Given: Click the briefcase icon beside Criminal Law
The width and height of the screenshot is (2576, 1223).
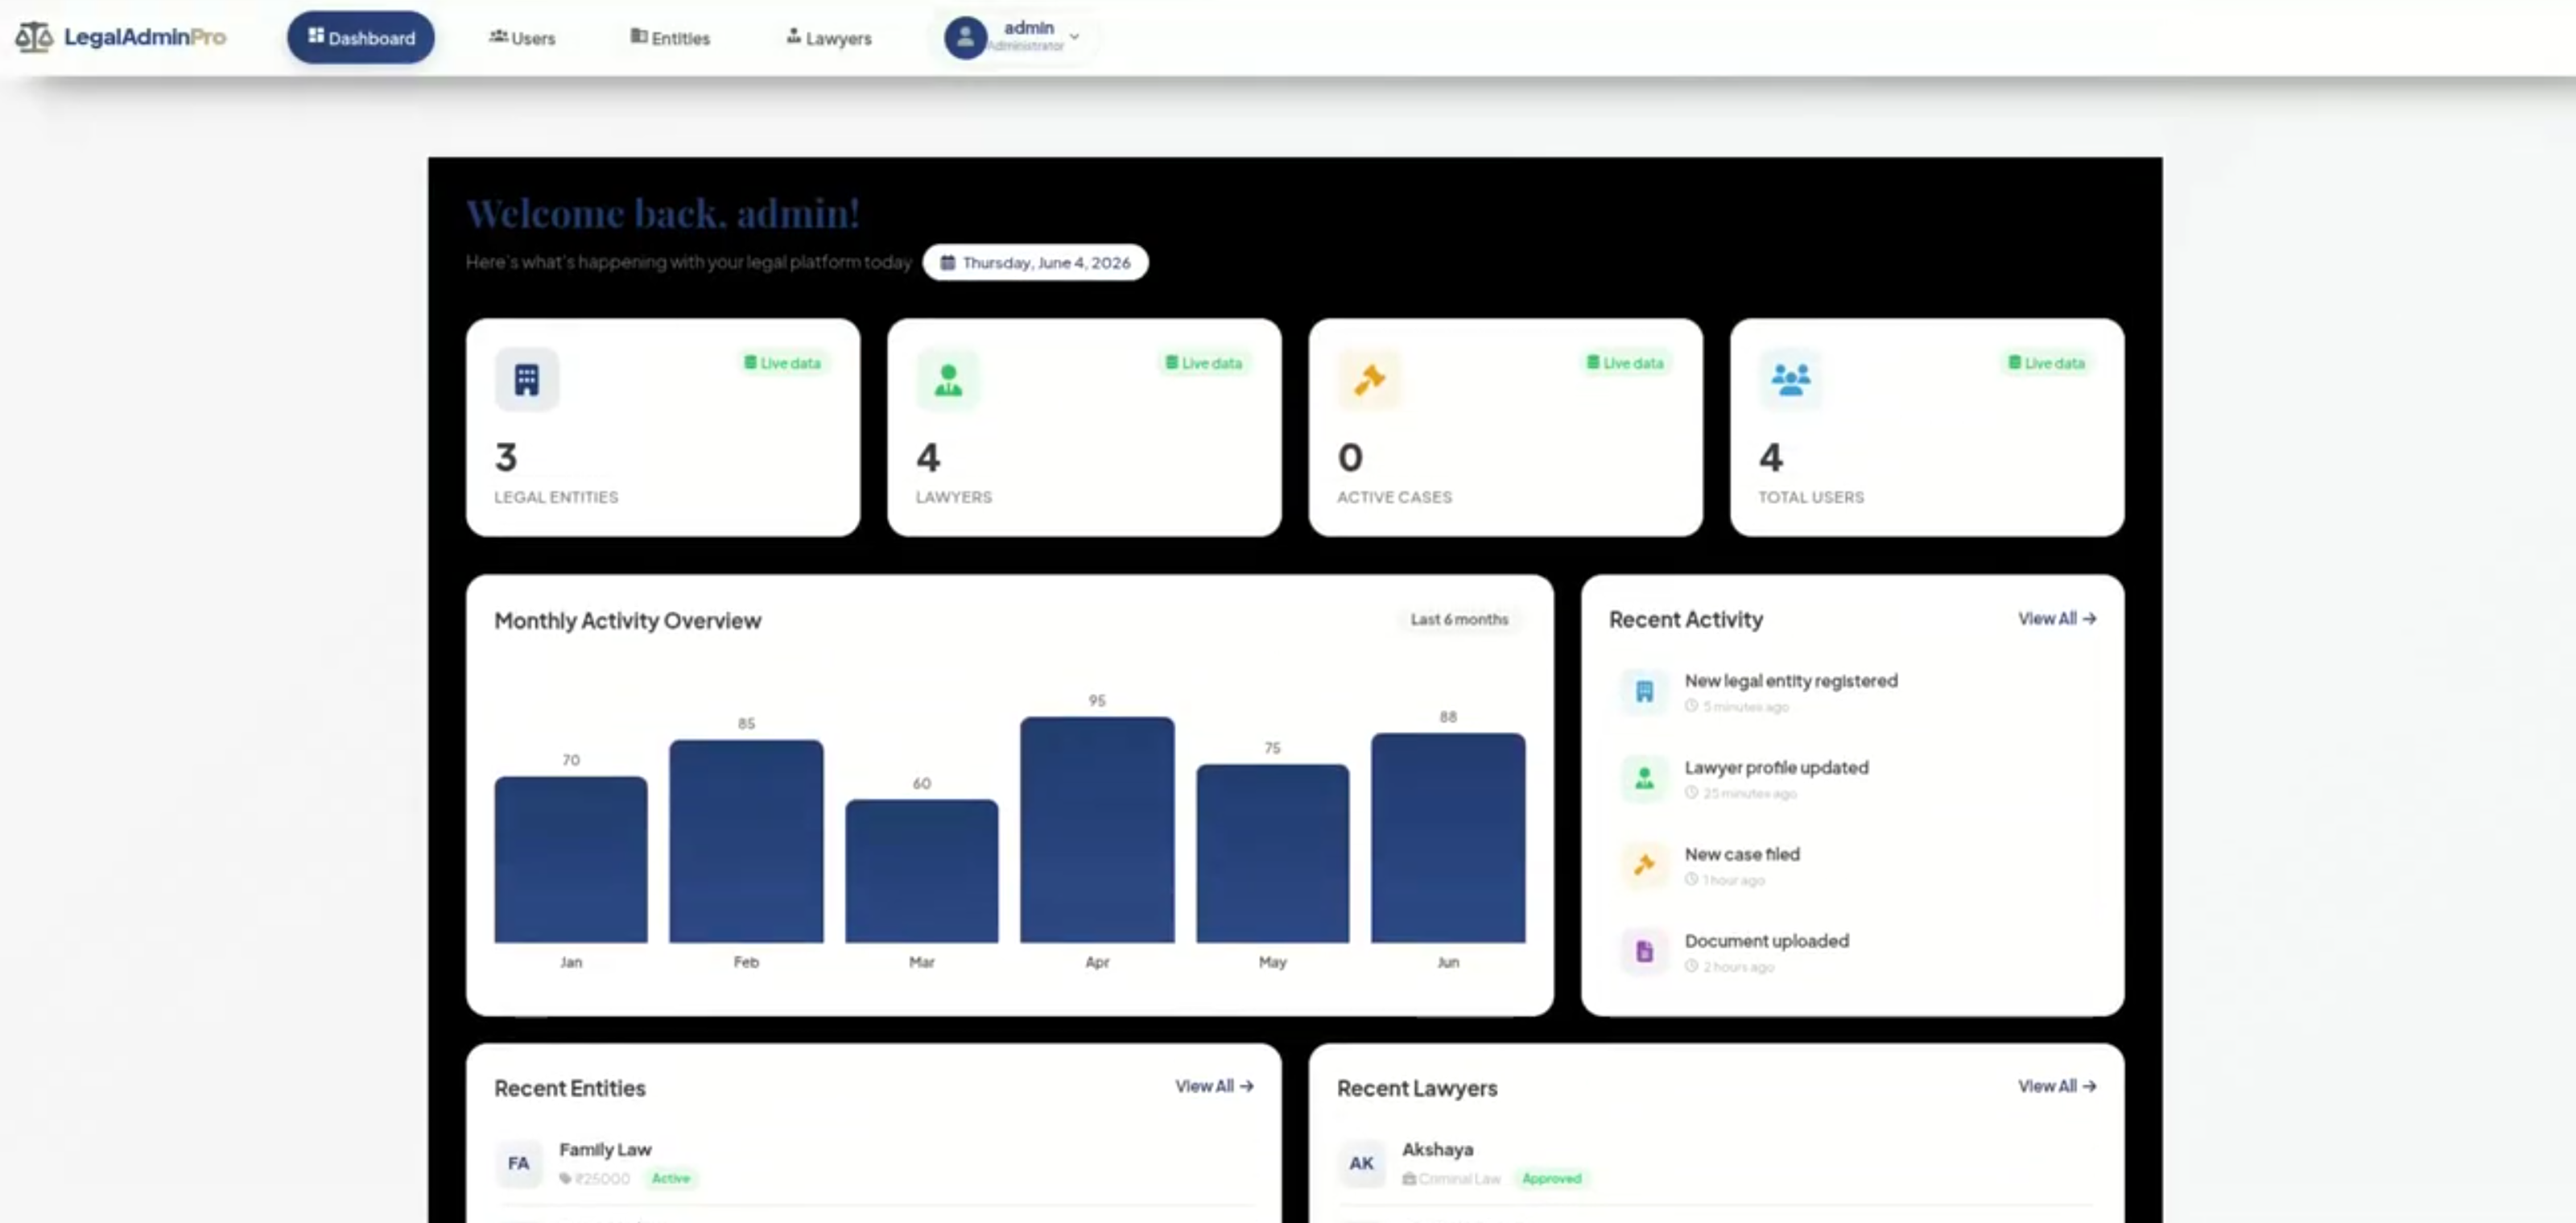Looking at the screenshot, I should tap(1409, 1179).
